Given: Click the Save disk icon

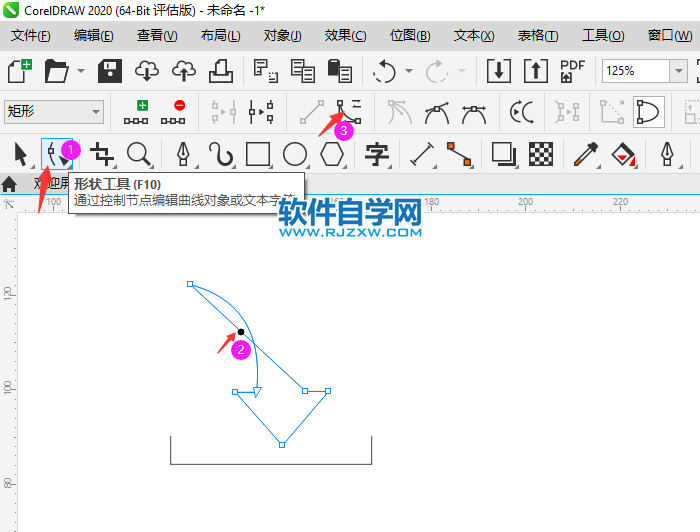Looking at the screenshot, I should pyautogui.click(x=109, y=71).
